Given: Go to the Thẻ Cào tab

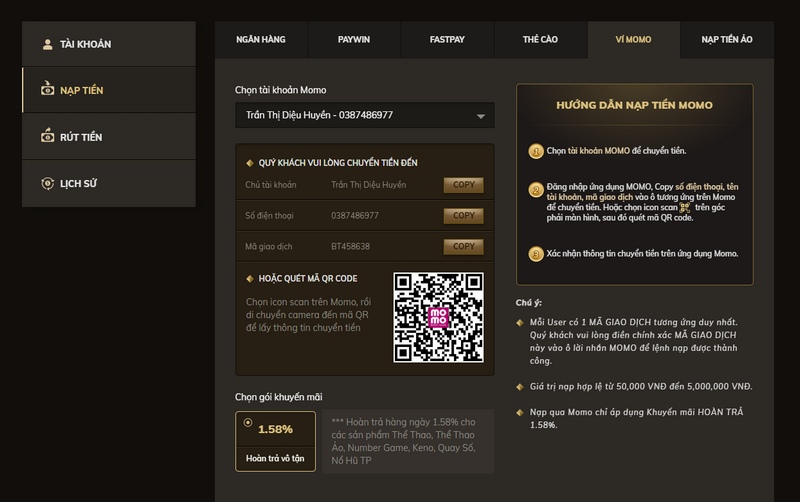Looking at the screenshot, I should pyautogui.click(x=540, y=39).
